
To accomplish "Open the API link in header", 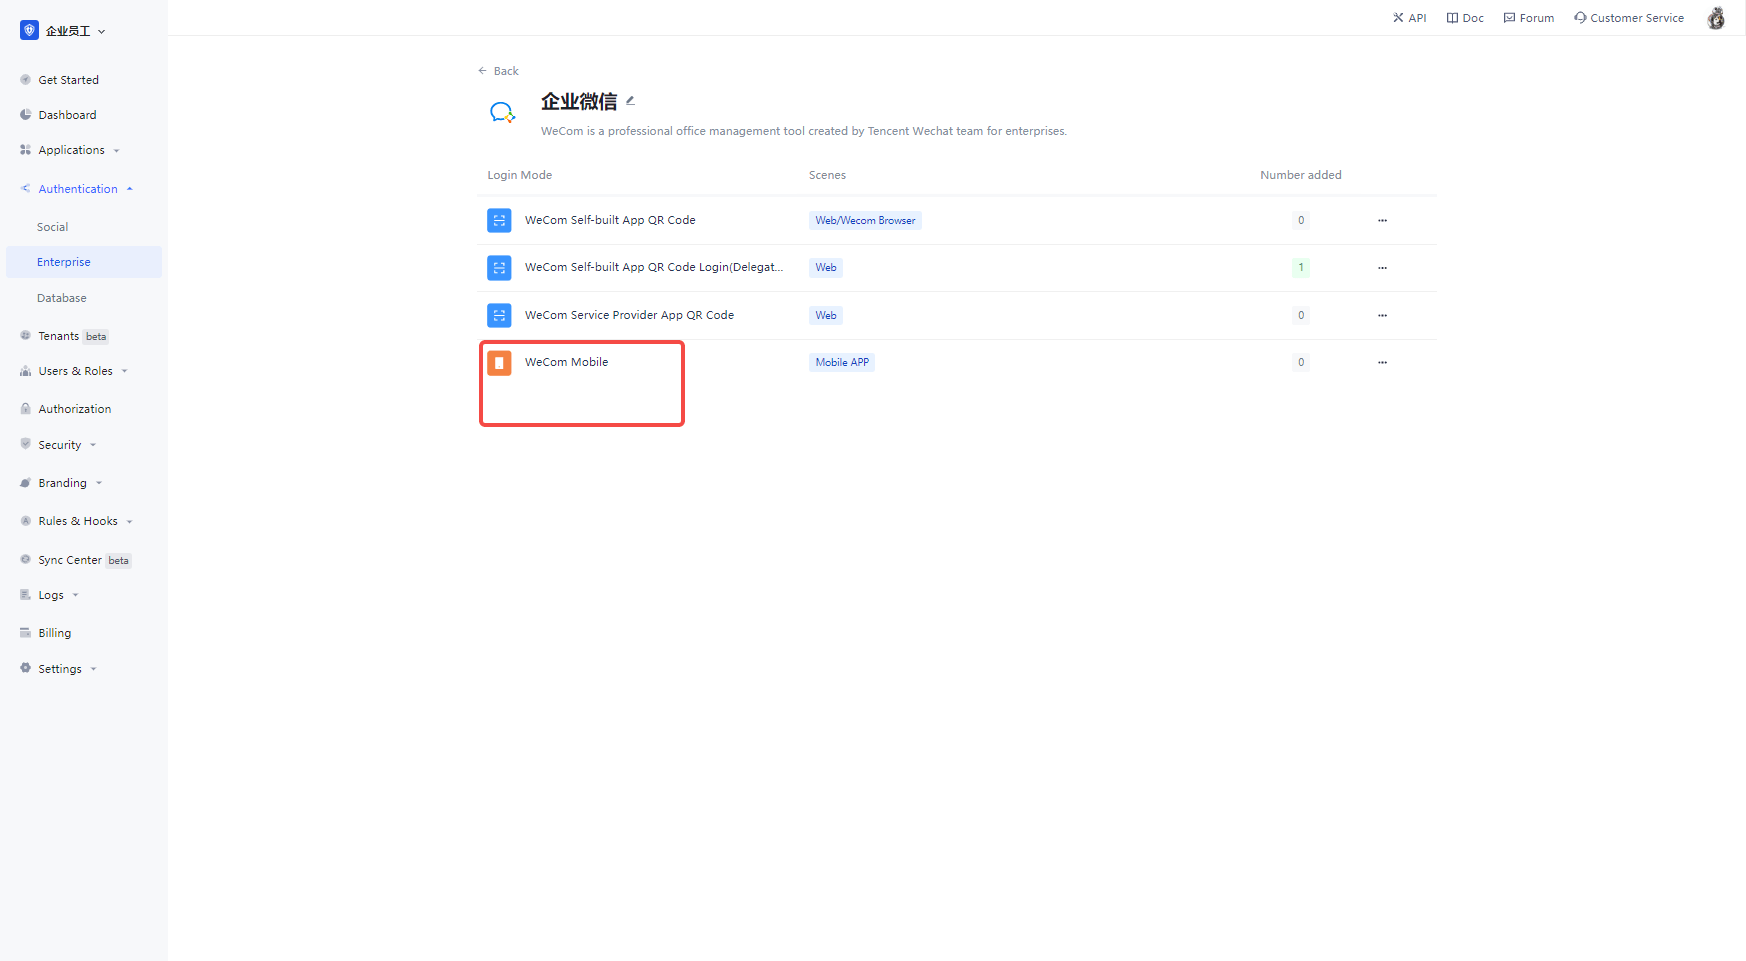I will click(x=1409, y=18).
